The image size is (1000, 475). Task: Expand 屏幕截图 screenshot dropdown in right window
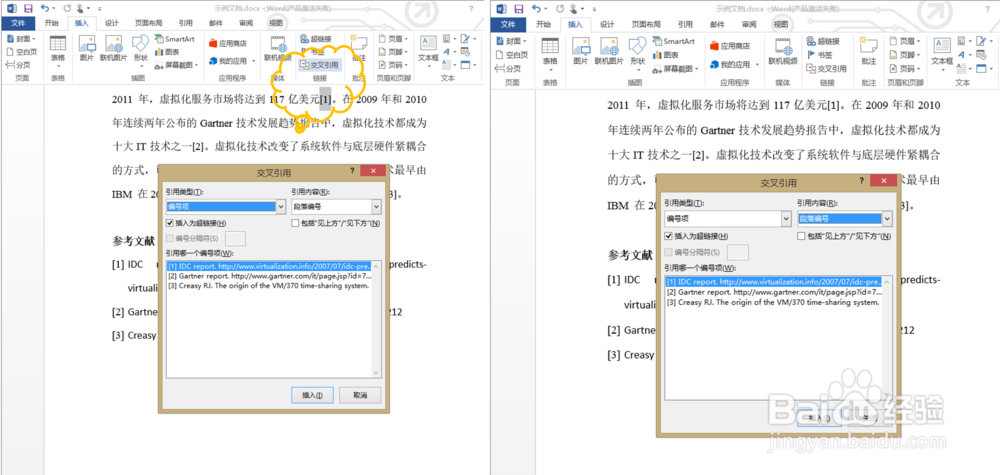tap(697, 68)
